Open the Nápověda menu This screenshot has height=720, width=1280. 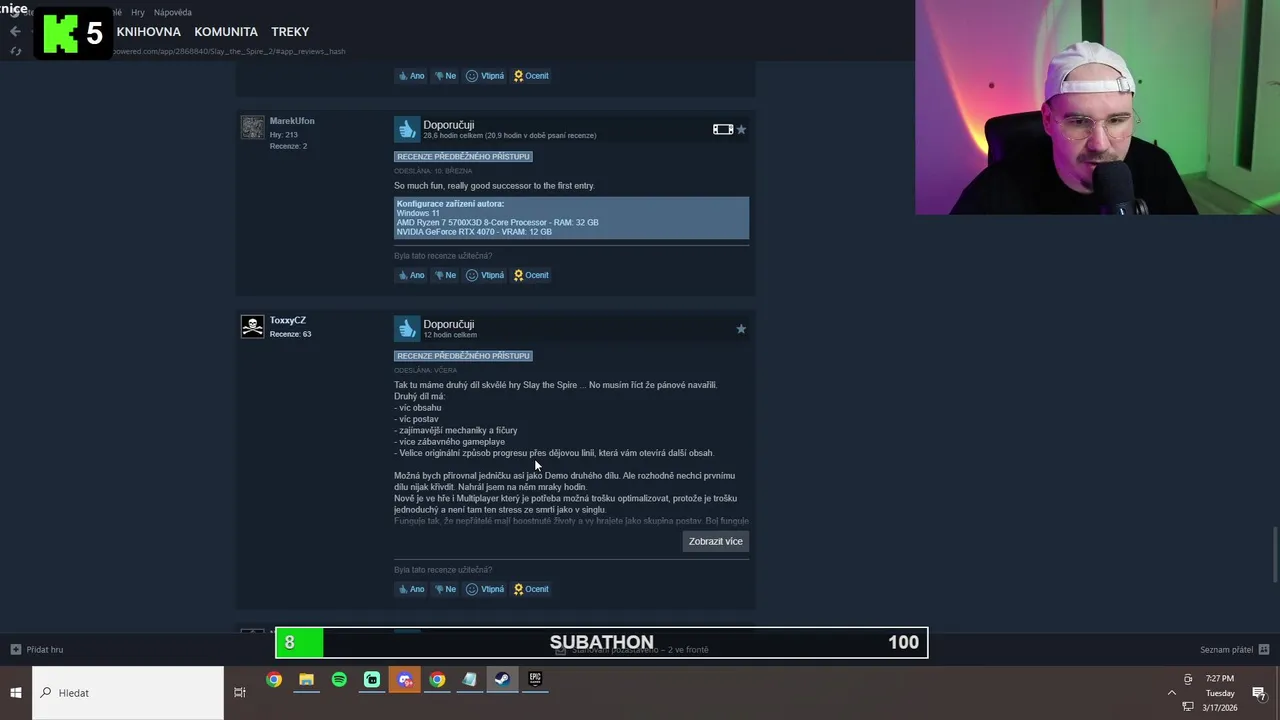[x=173, y=13]
